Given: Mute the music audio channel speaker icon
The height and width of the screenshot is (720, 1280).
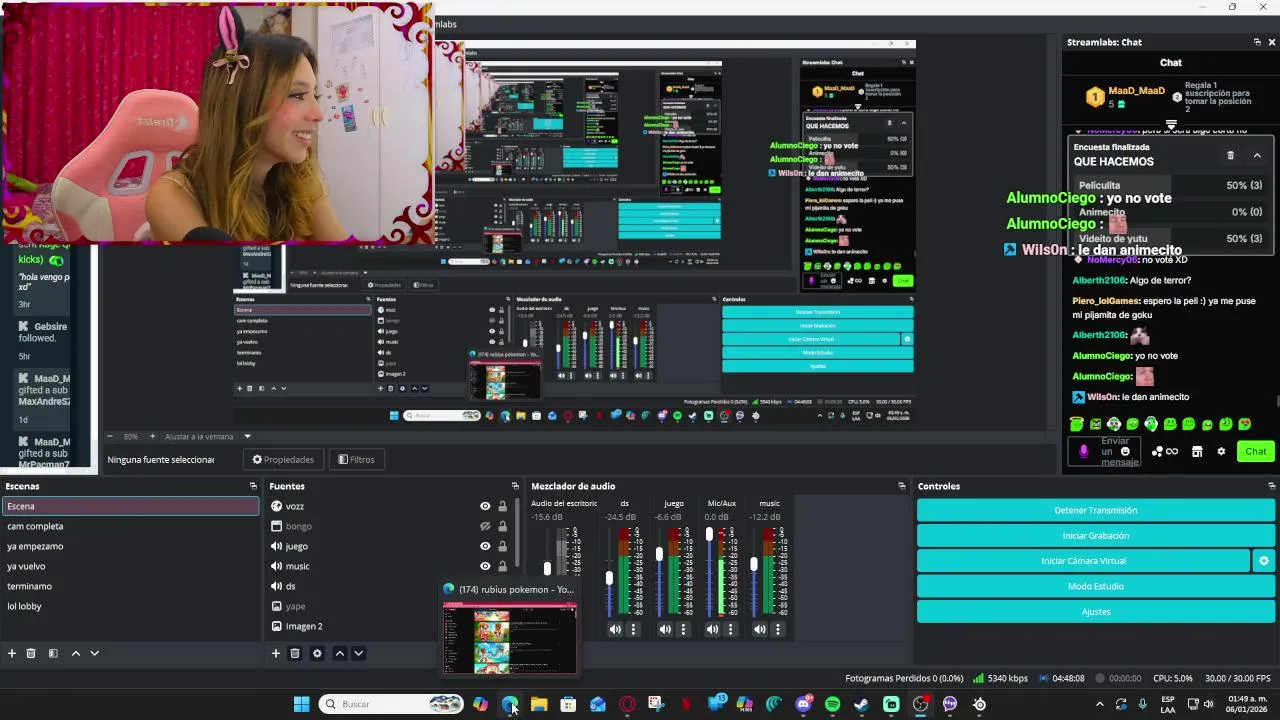Looking at the screenshot, I should pyautogui.click(x=760, y=629).
